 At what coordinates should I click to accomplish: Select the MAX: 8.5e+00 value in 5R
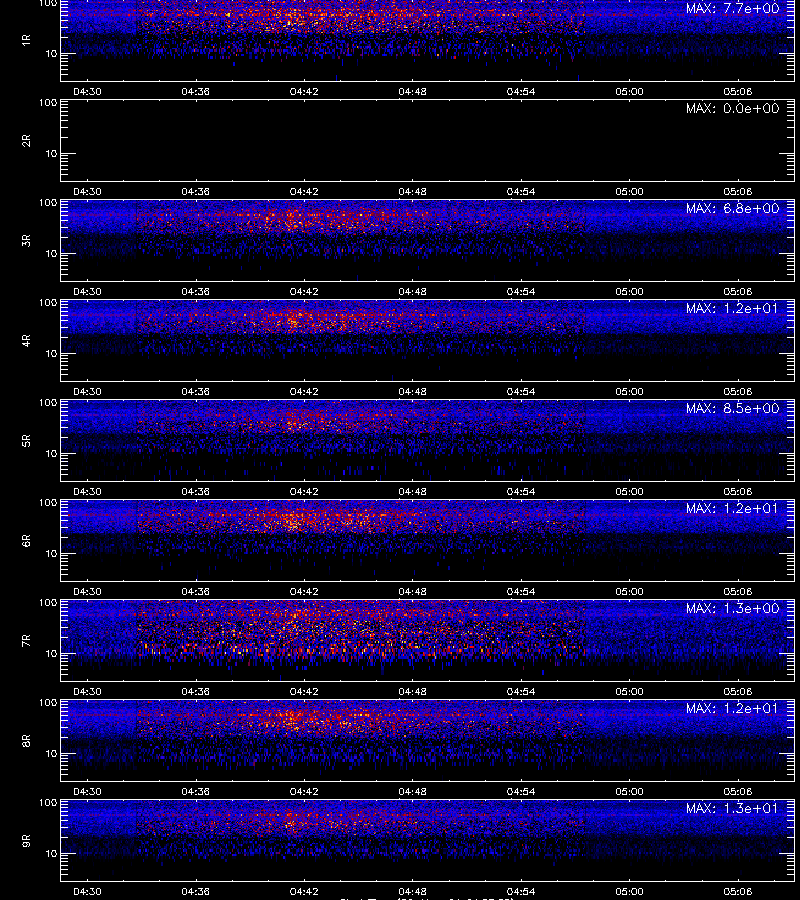[x=732, y=409]
